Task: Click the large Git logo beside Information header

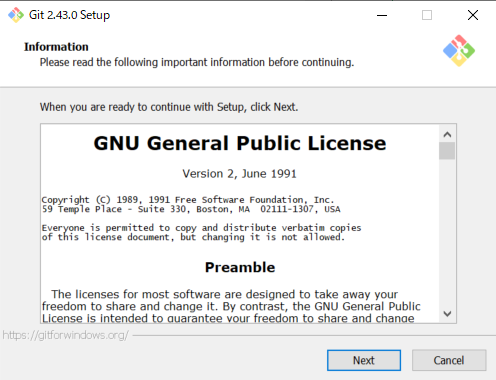Action: click(459, 51)
